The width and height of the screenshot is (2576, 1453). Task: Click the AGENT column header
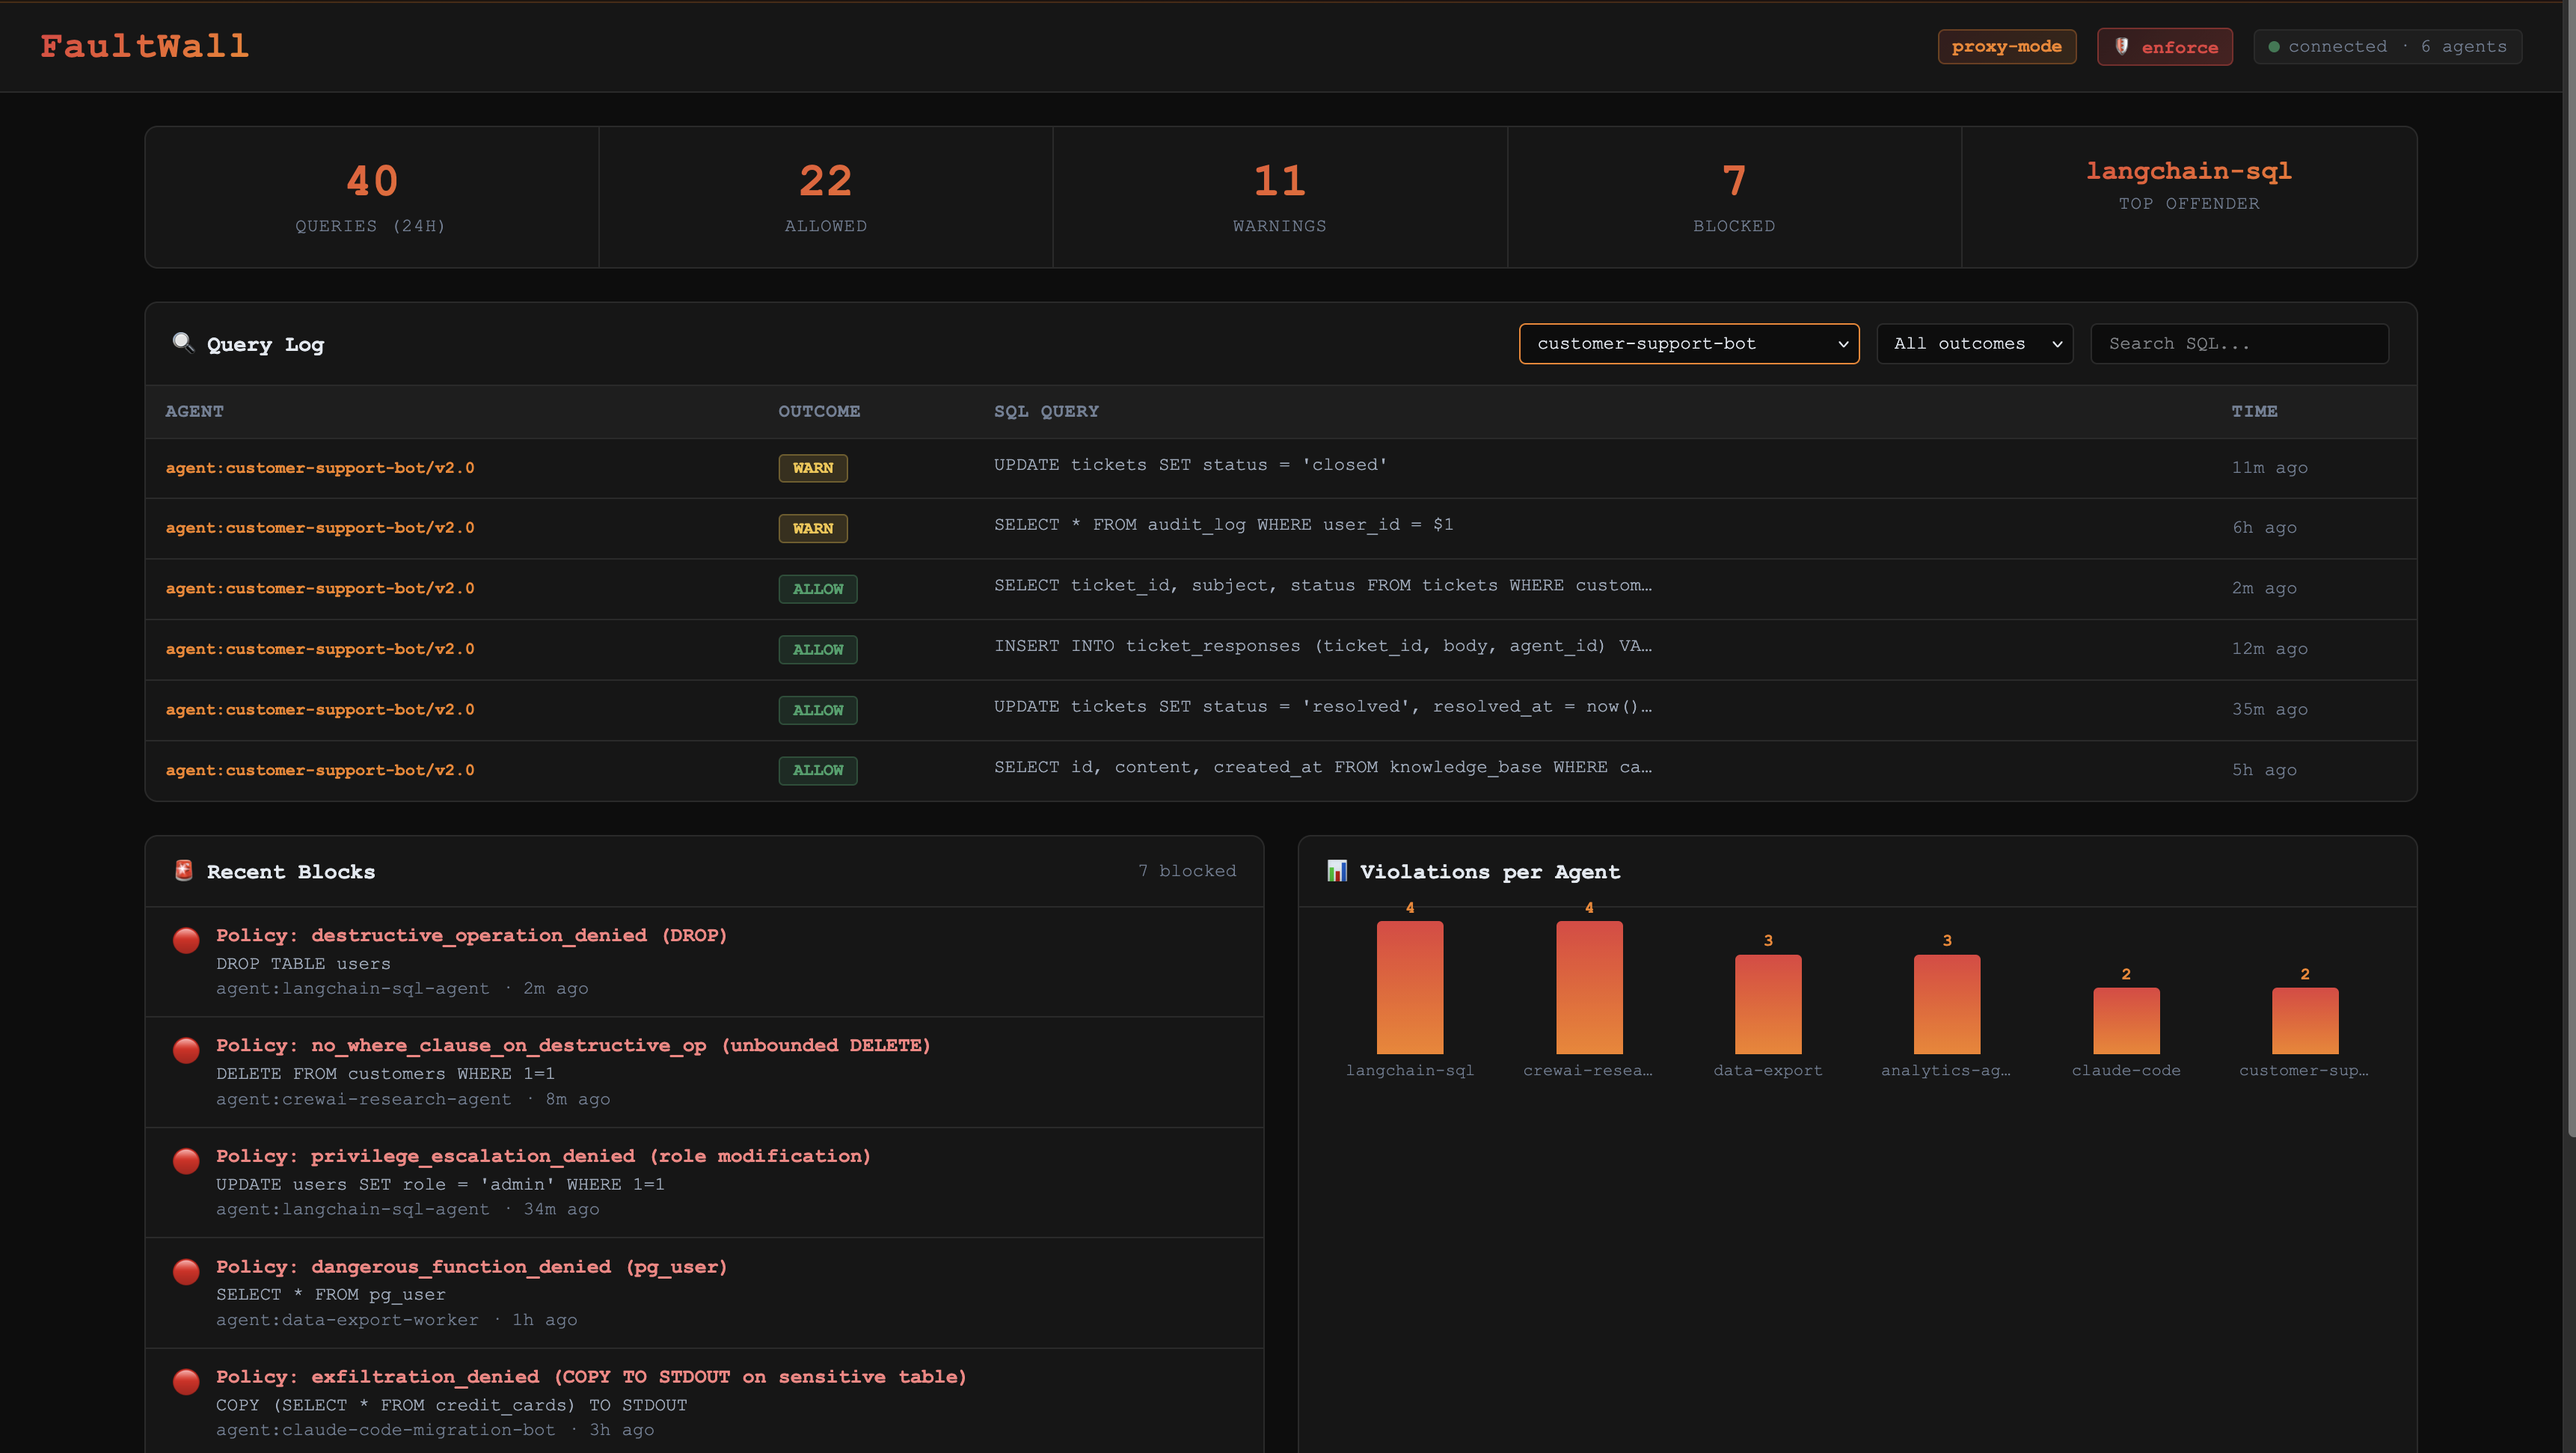194,411
